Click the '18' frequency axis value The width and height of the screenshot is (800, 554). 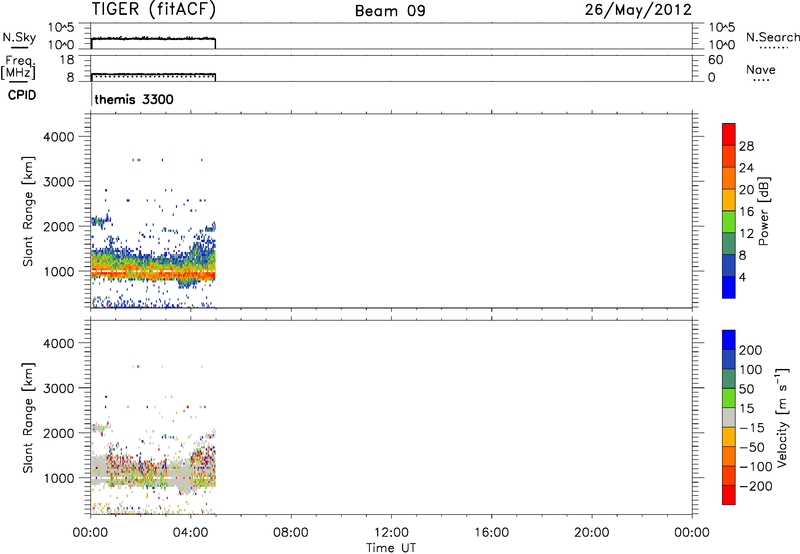[x=67, y=60]
